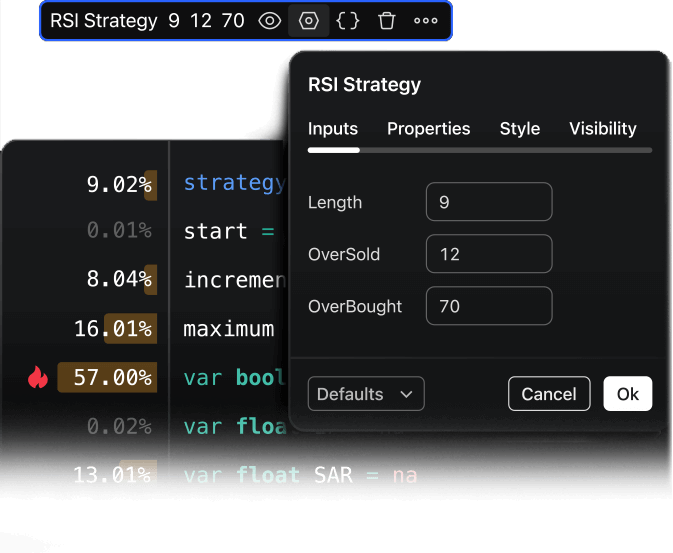673x553 pixels.
Task: Open RSI Strategy settings hexagon icon
Action: point(309,21)
